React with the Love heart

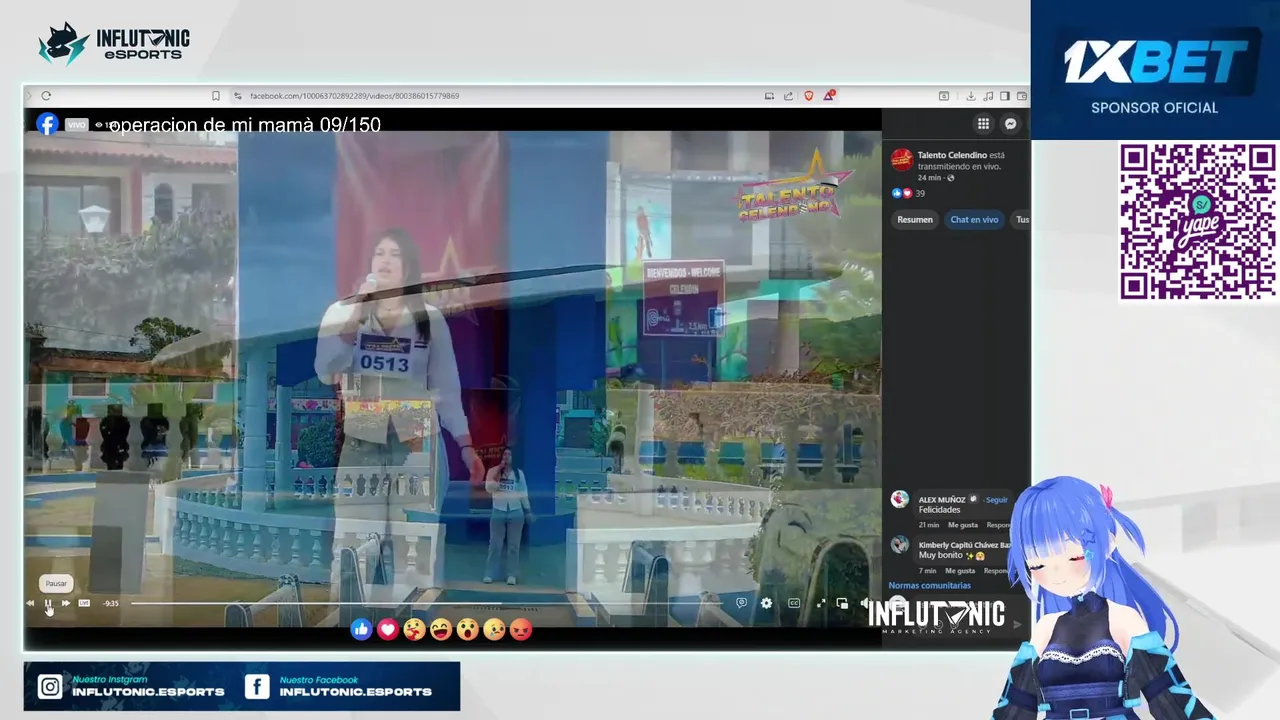pyautogui.click(x=388, y=629)
